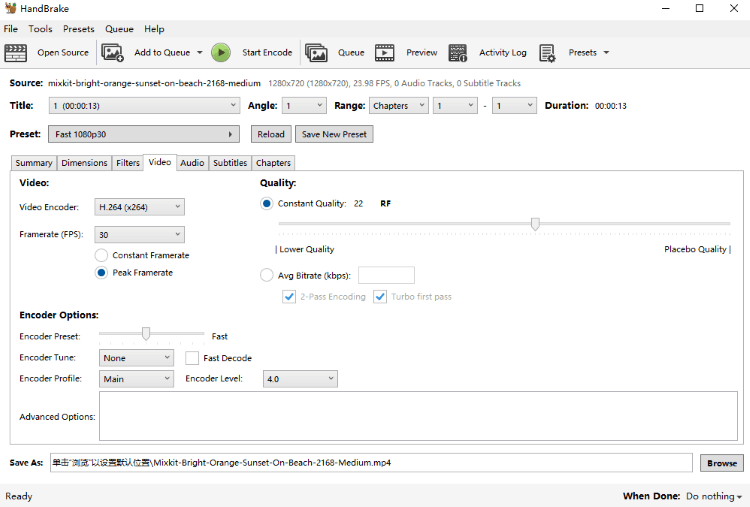This screenshot has width=750, height=507.
Task: Select Constant Framerate radio button
Action: tap(101, 255)
